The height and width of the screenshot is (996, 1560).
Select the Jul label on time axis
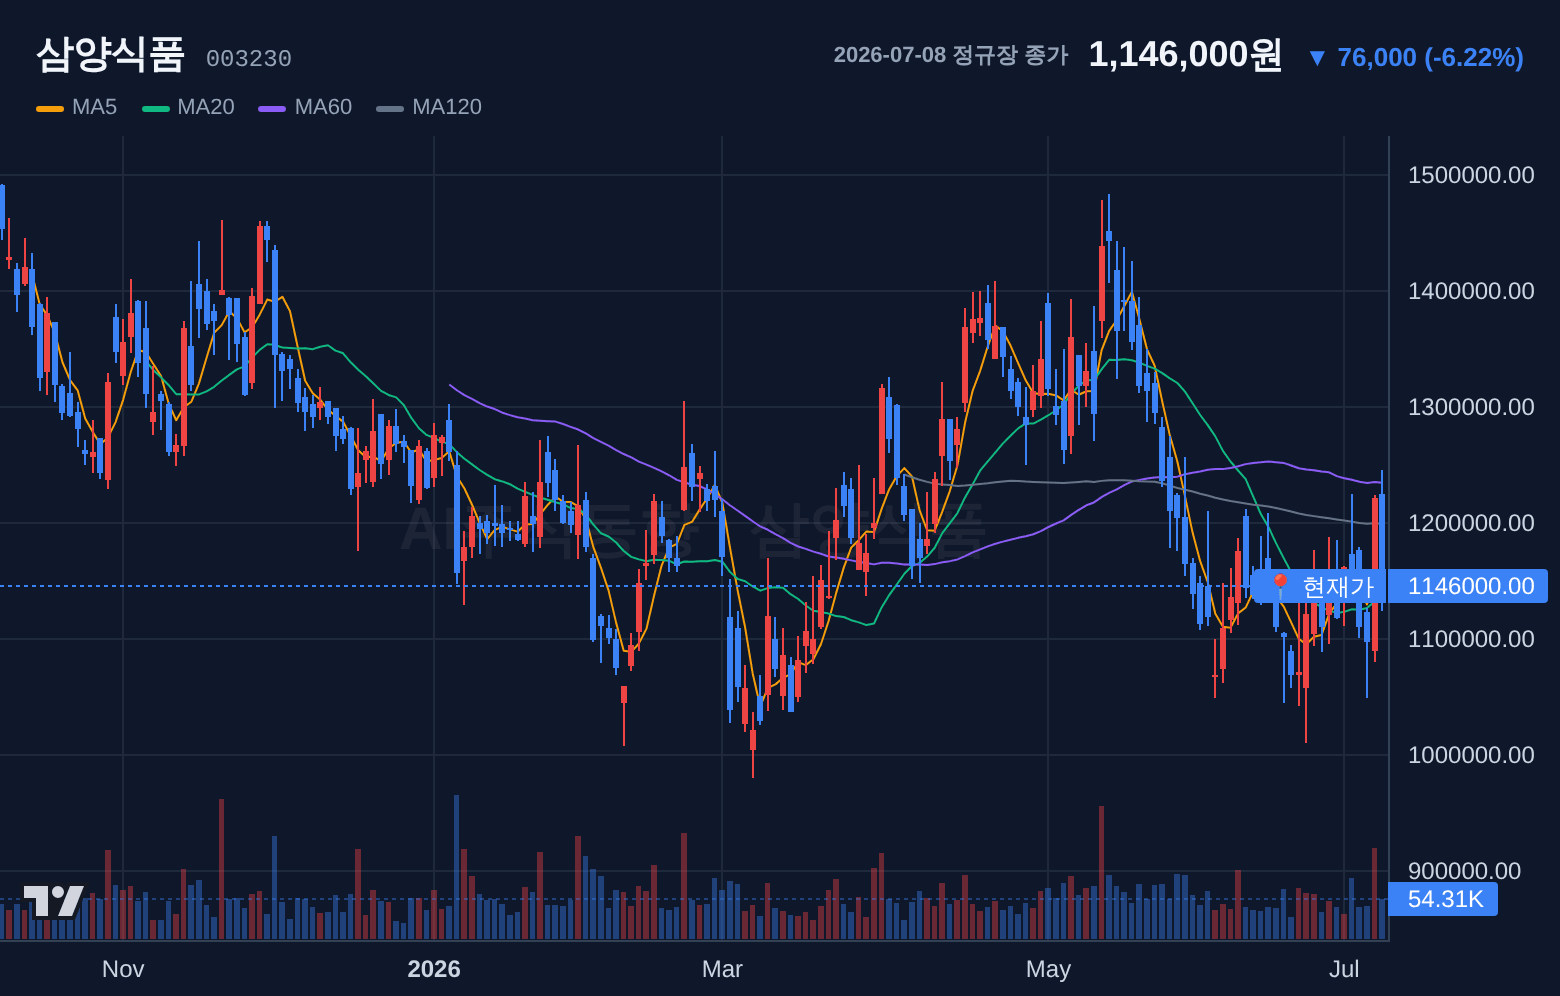(x=1344, y=969)
